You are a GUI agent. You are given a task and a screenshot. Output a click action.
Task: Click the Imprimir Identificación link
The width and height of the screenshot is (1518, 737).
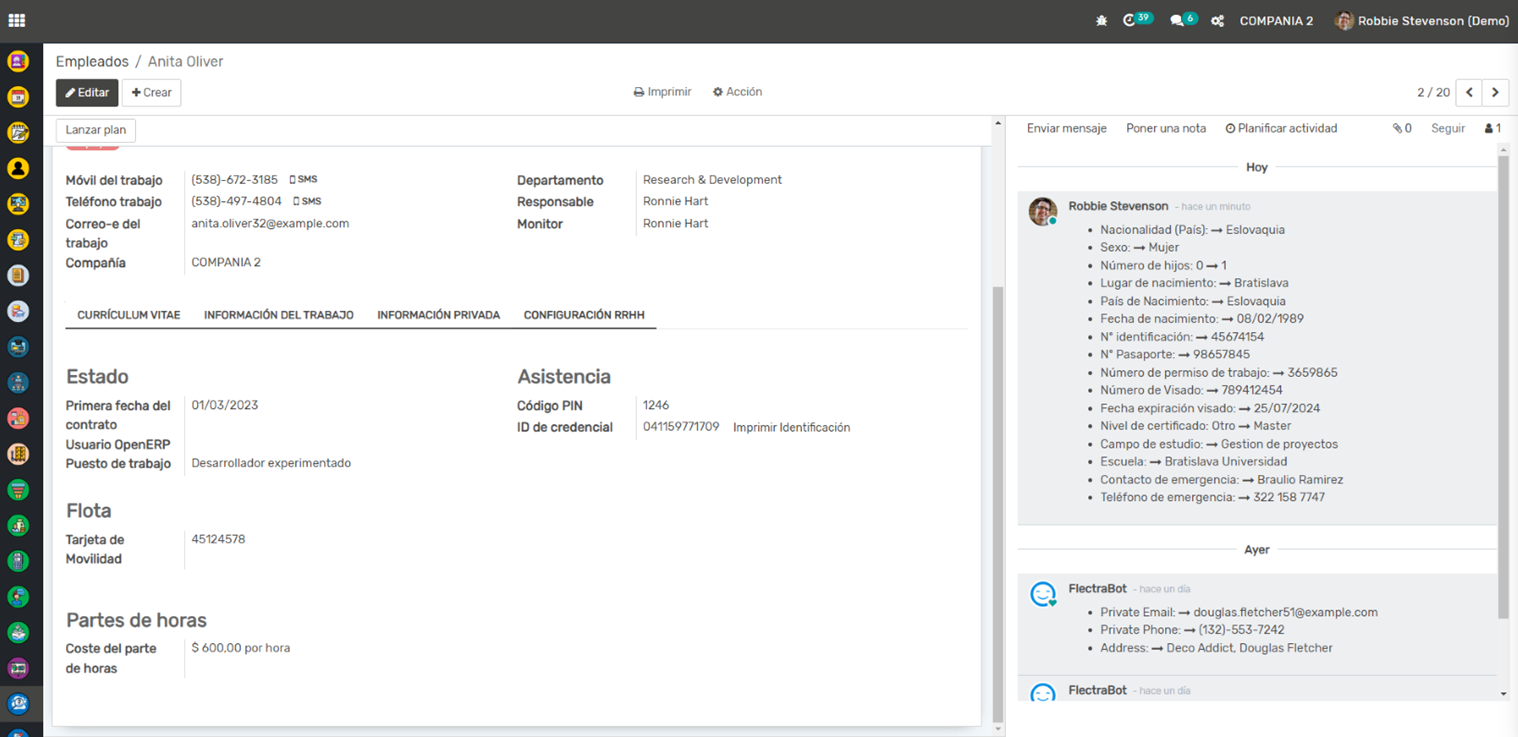point(791,428)
